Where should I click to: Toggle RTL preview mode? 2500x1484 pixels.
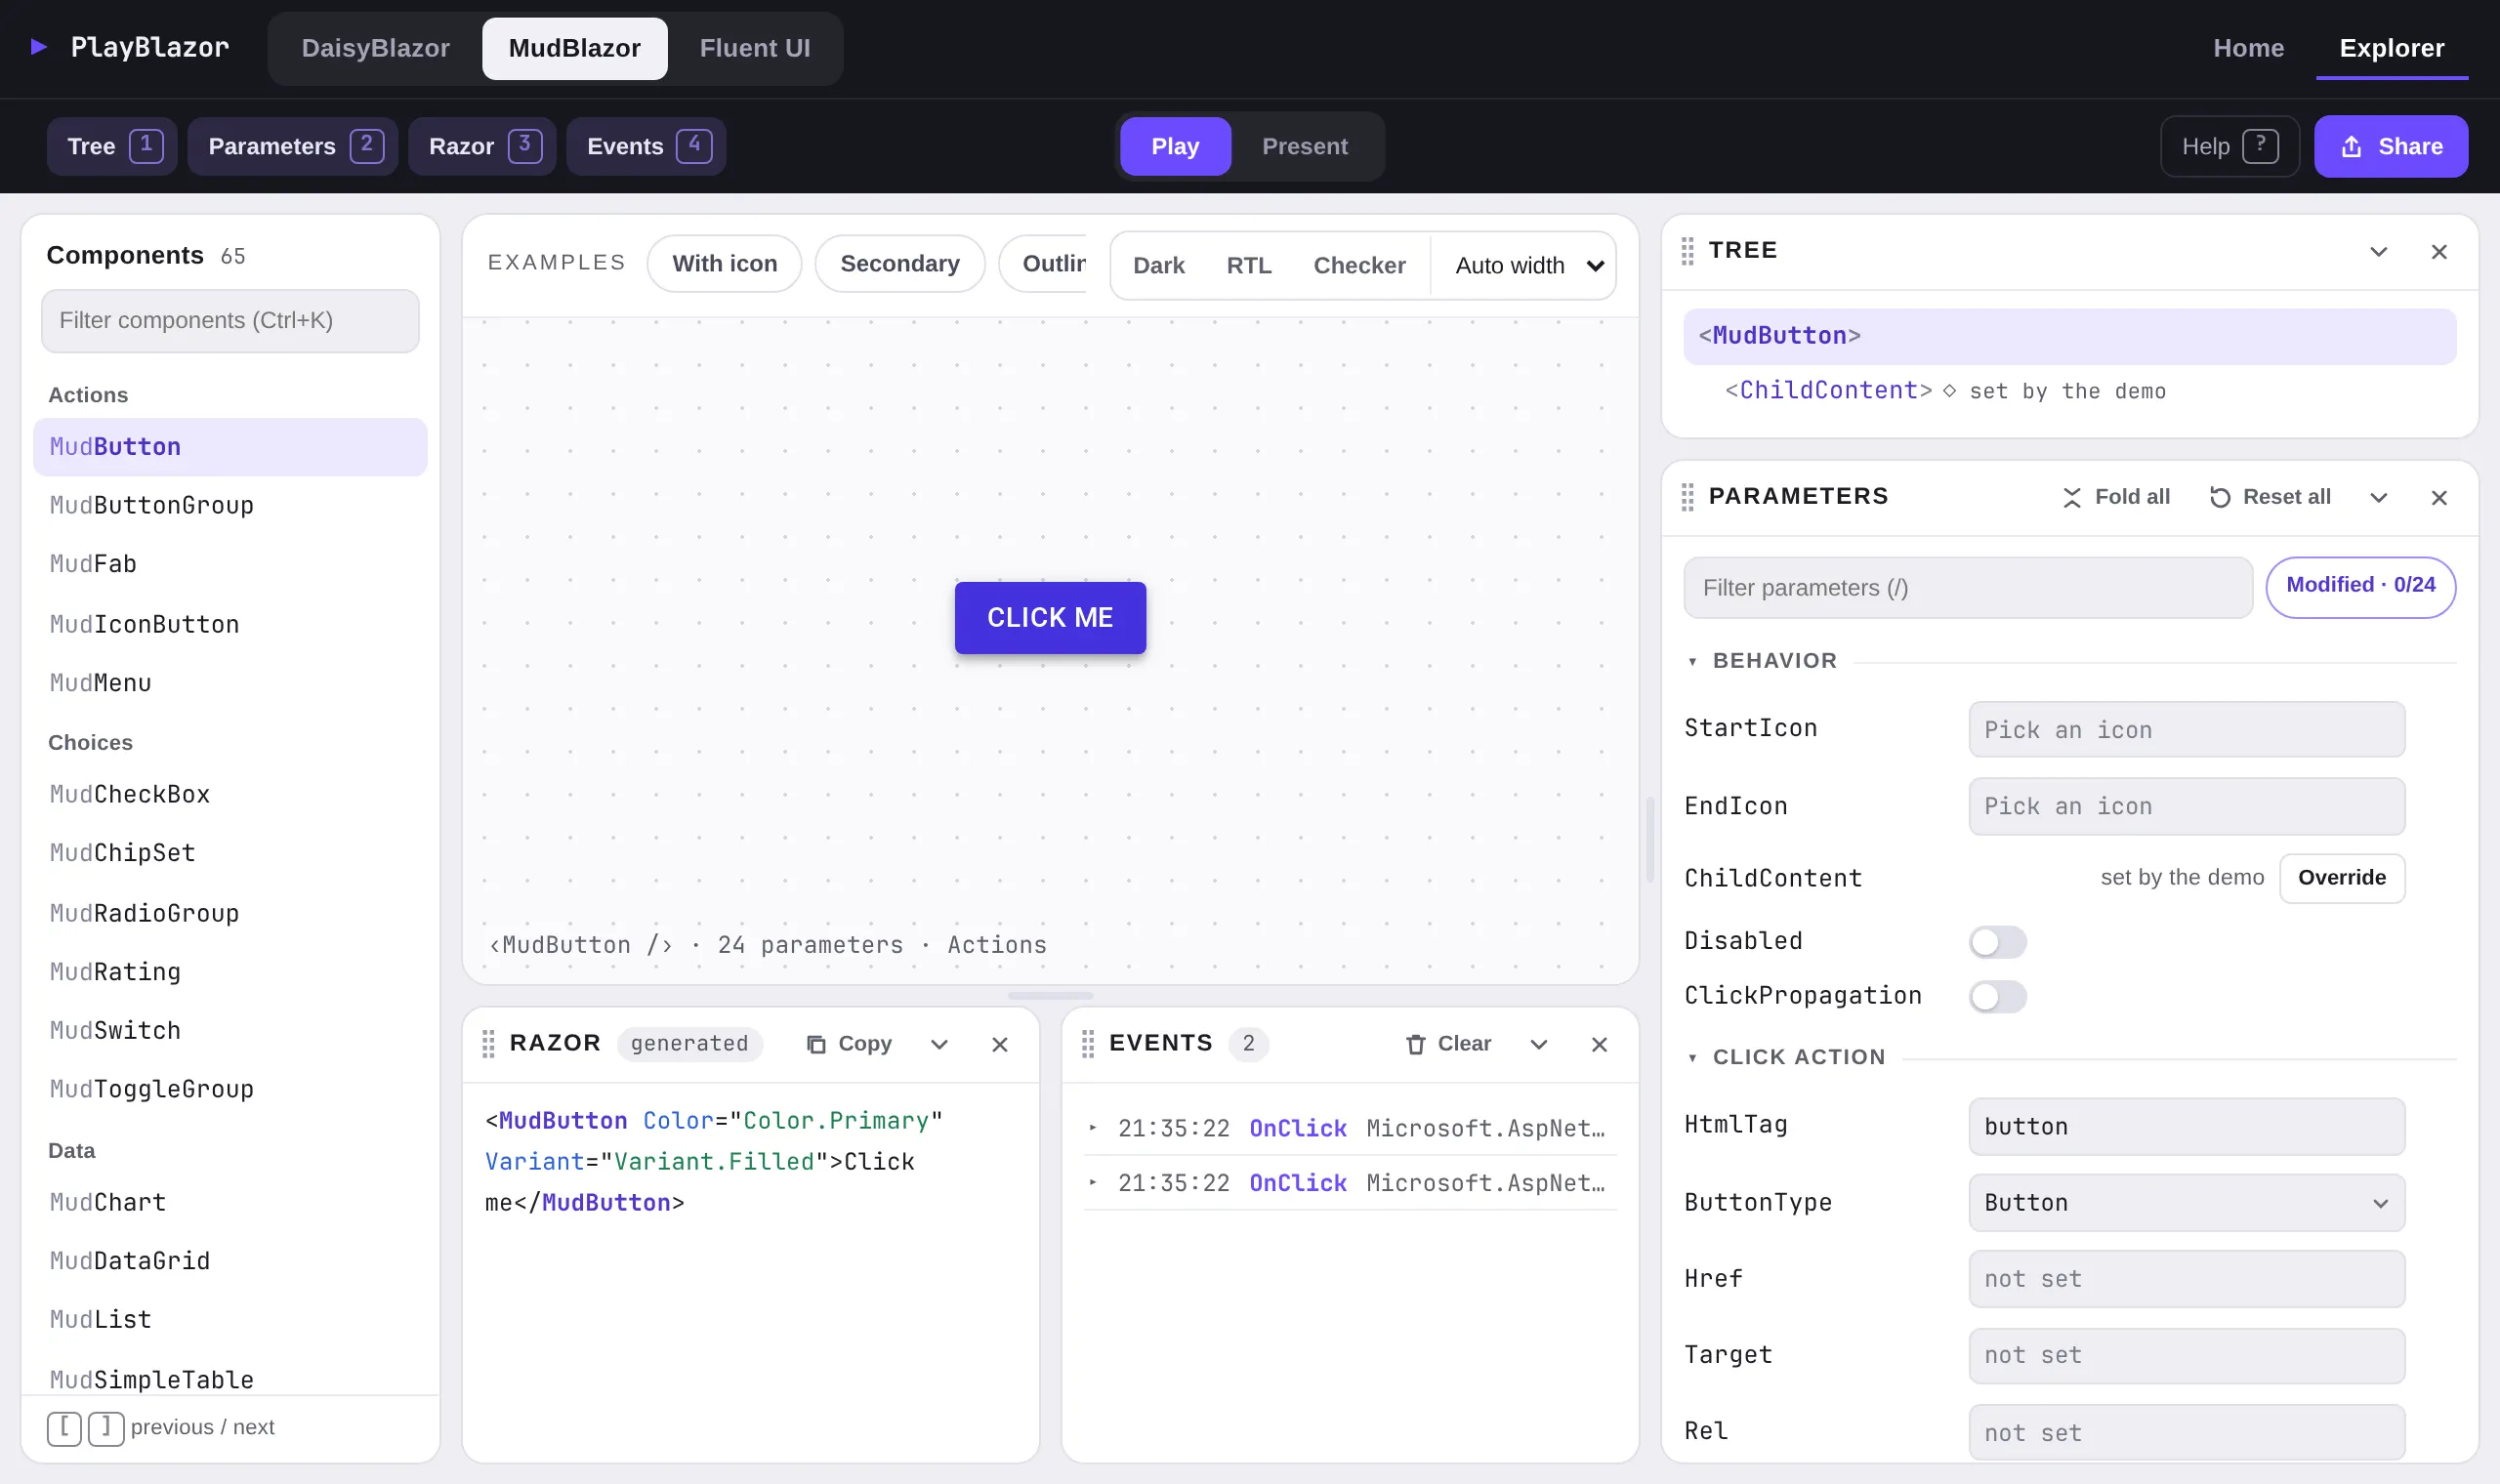tap(1249, 266)
